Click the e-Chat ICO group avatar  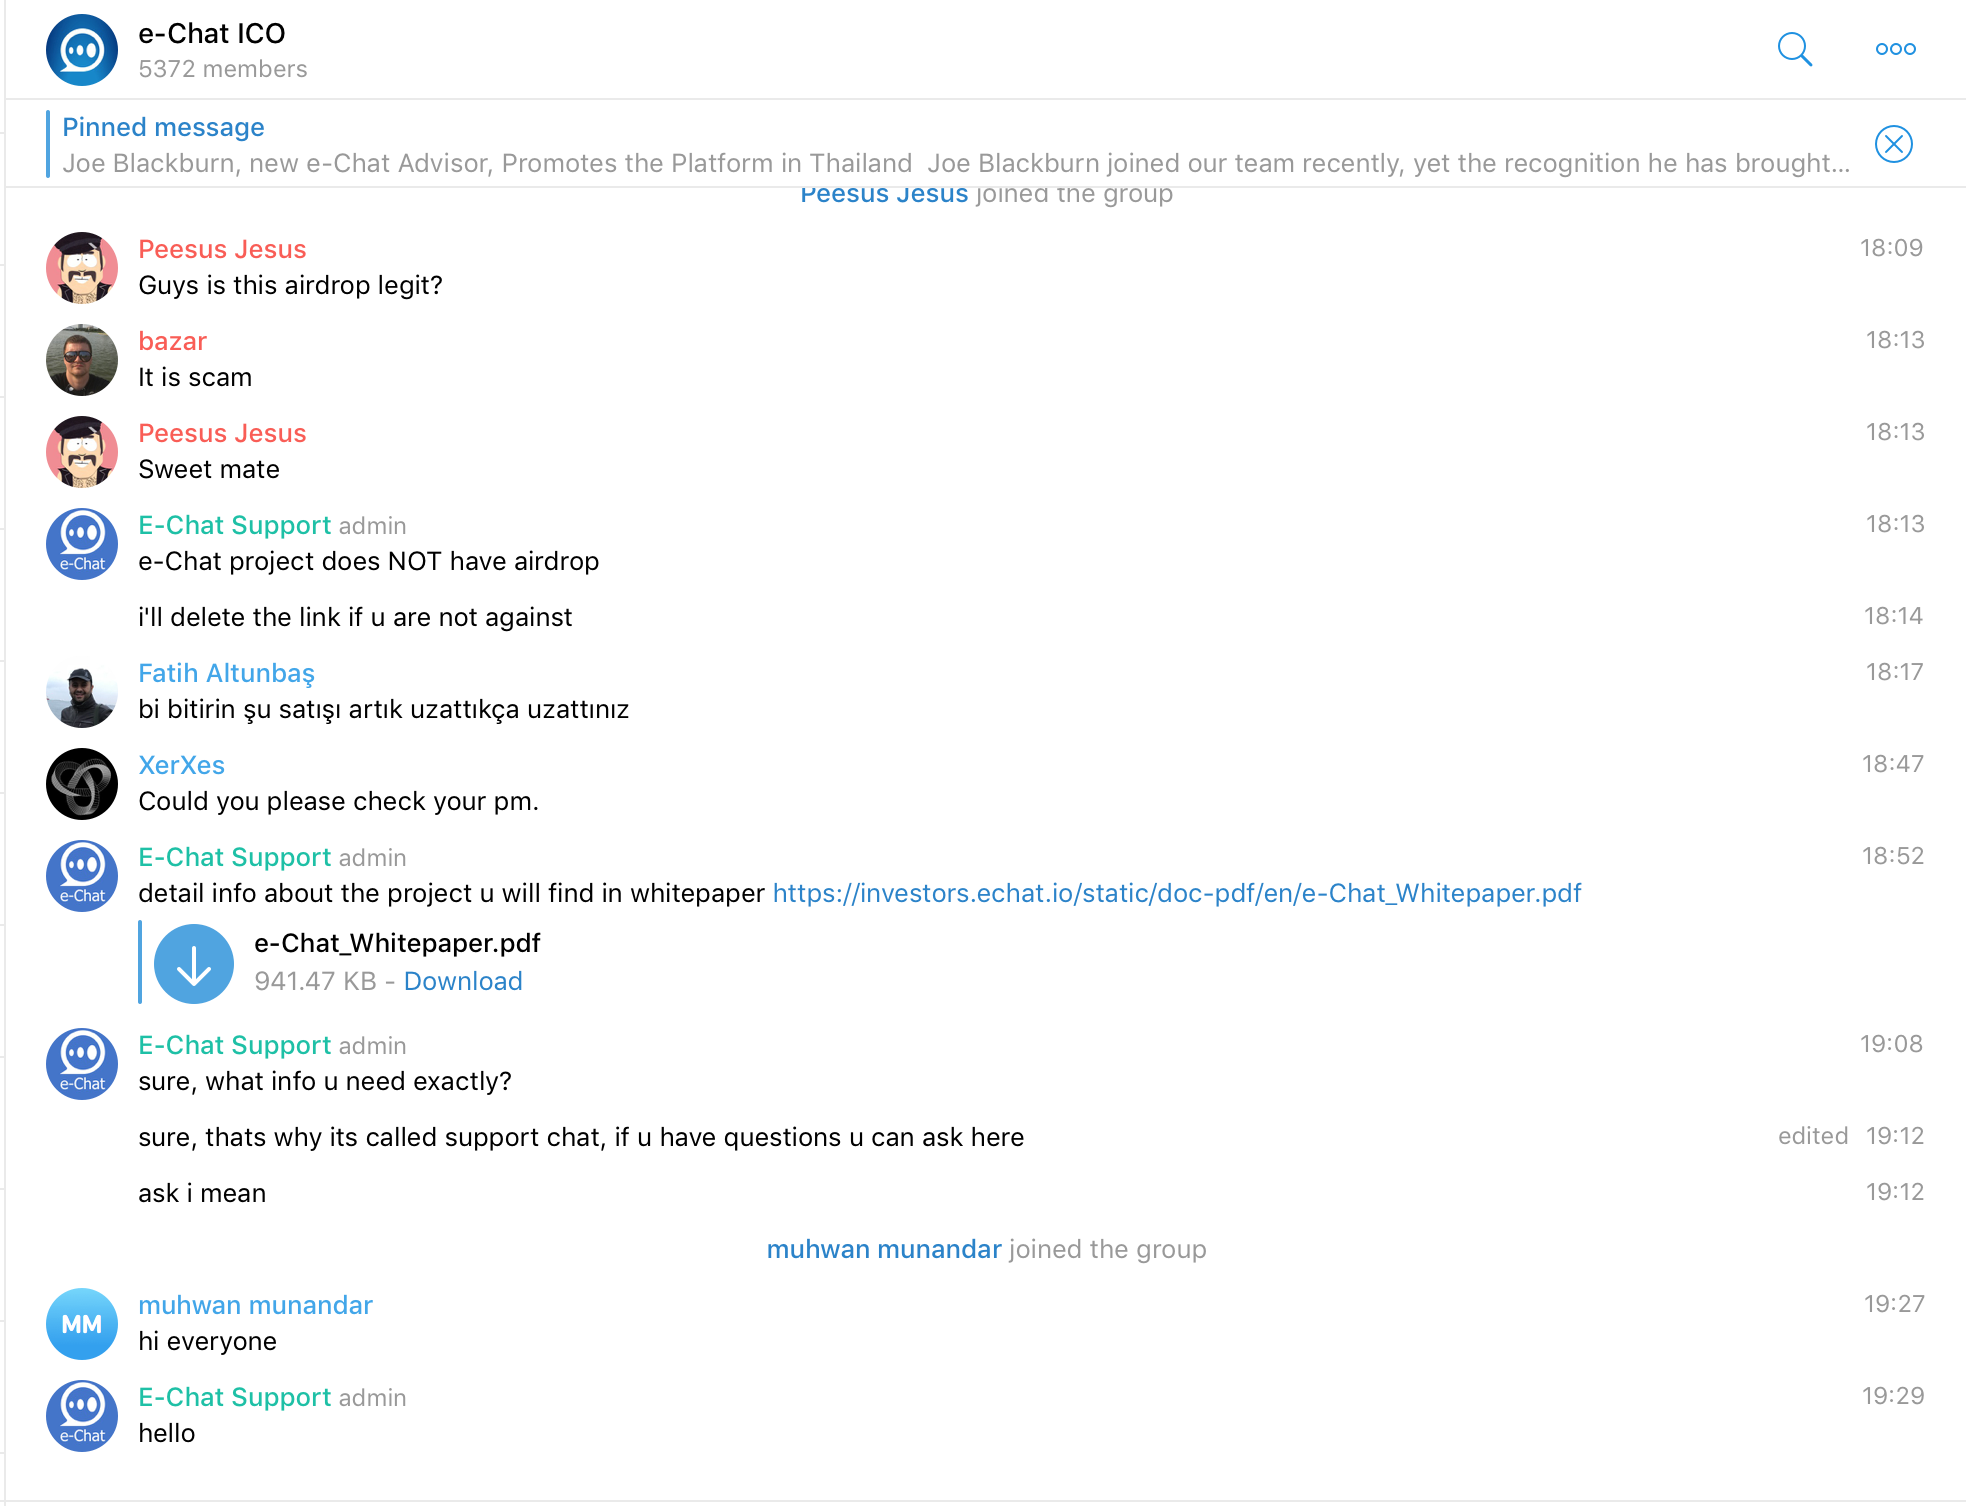82,50
